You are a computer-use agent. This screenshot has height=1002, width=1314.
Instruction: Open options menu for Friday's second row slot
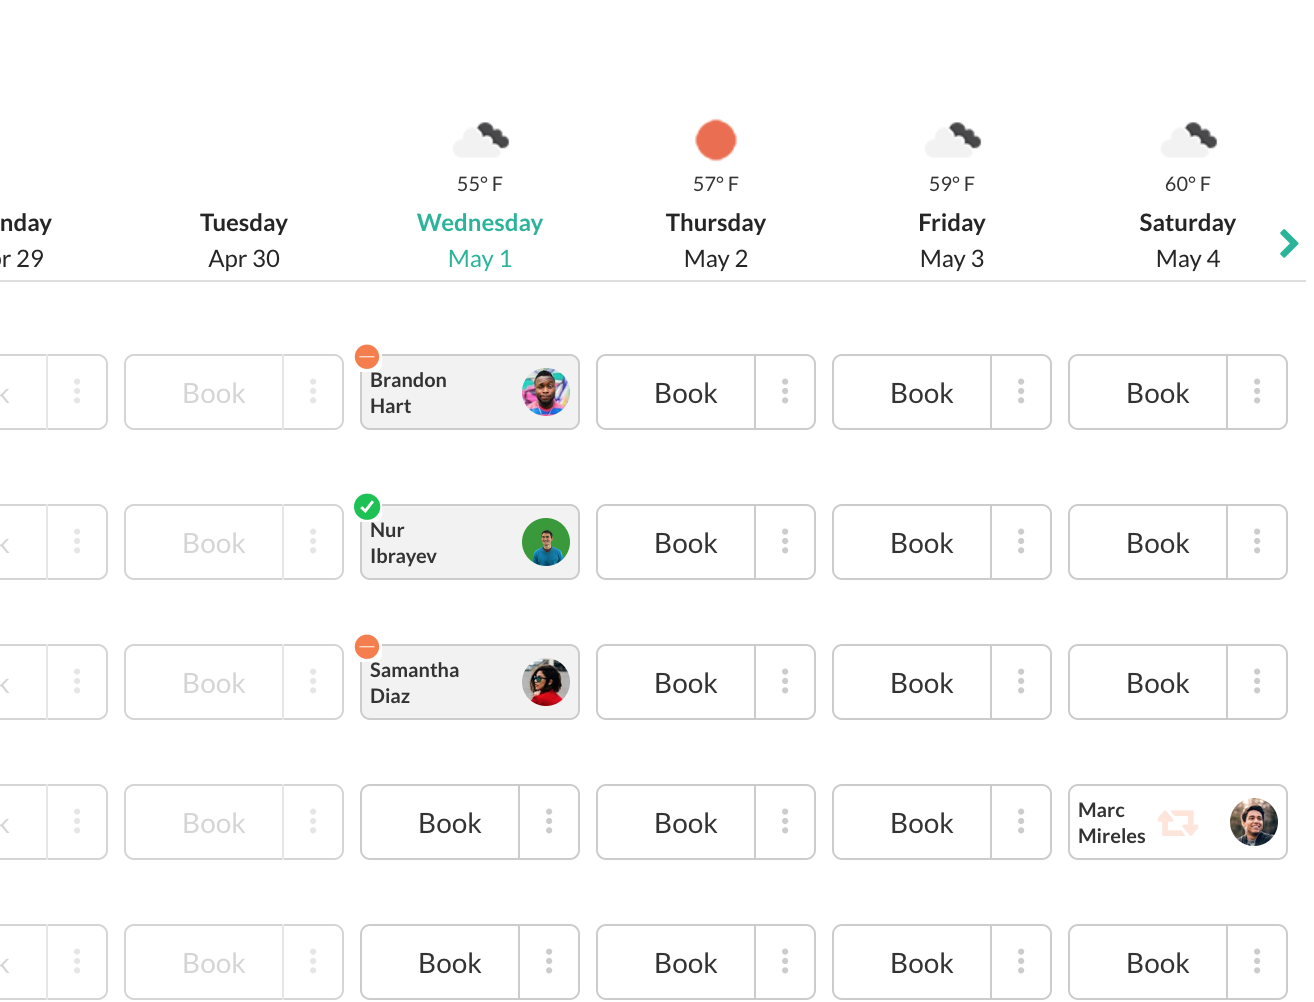click(1021, 542)
